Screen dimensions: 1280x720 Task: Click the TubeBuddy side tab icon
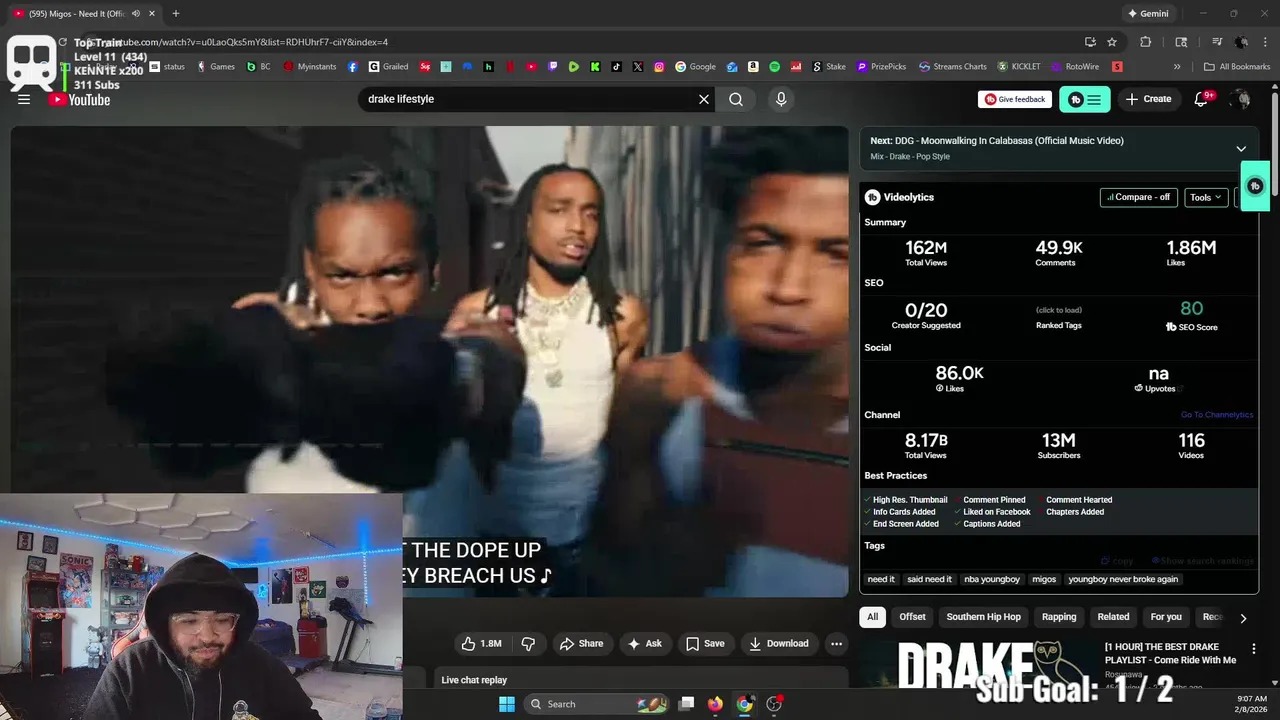[x=1255, y=186]
